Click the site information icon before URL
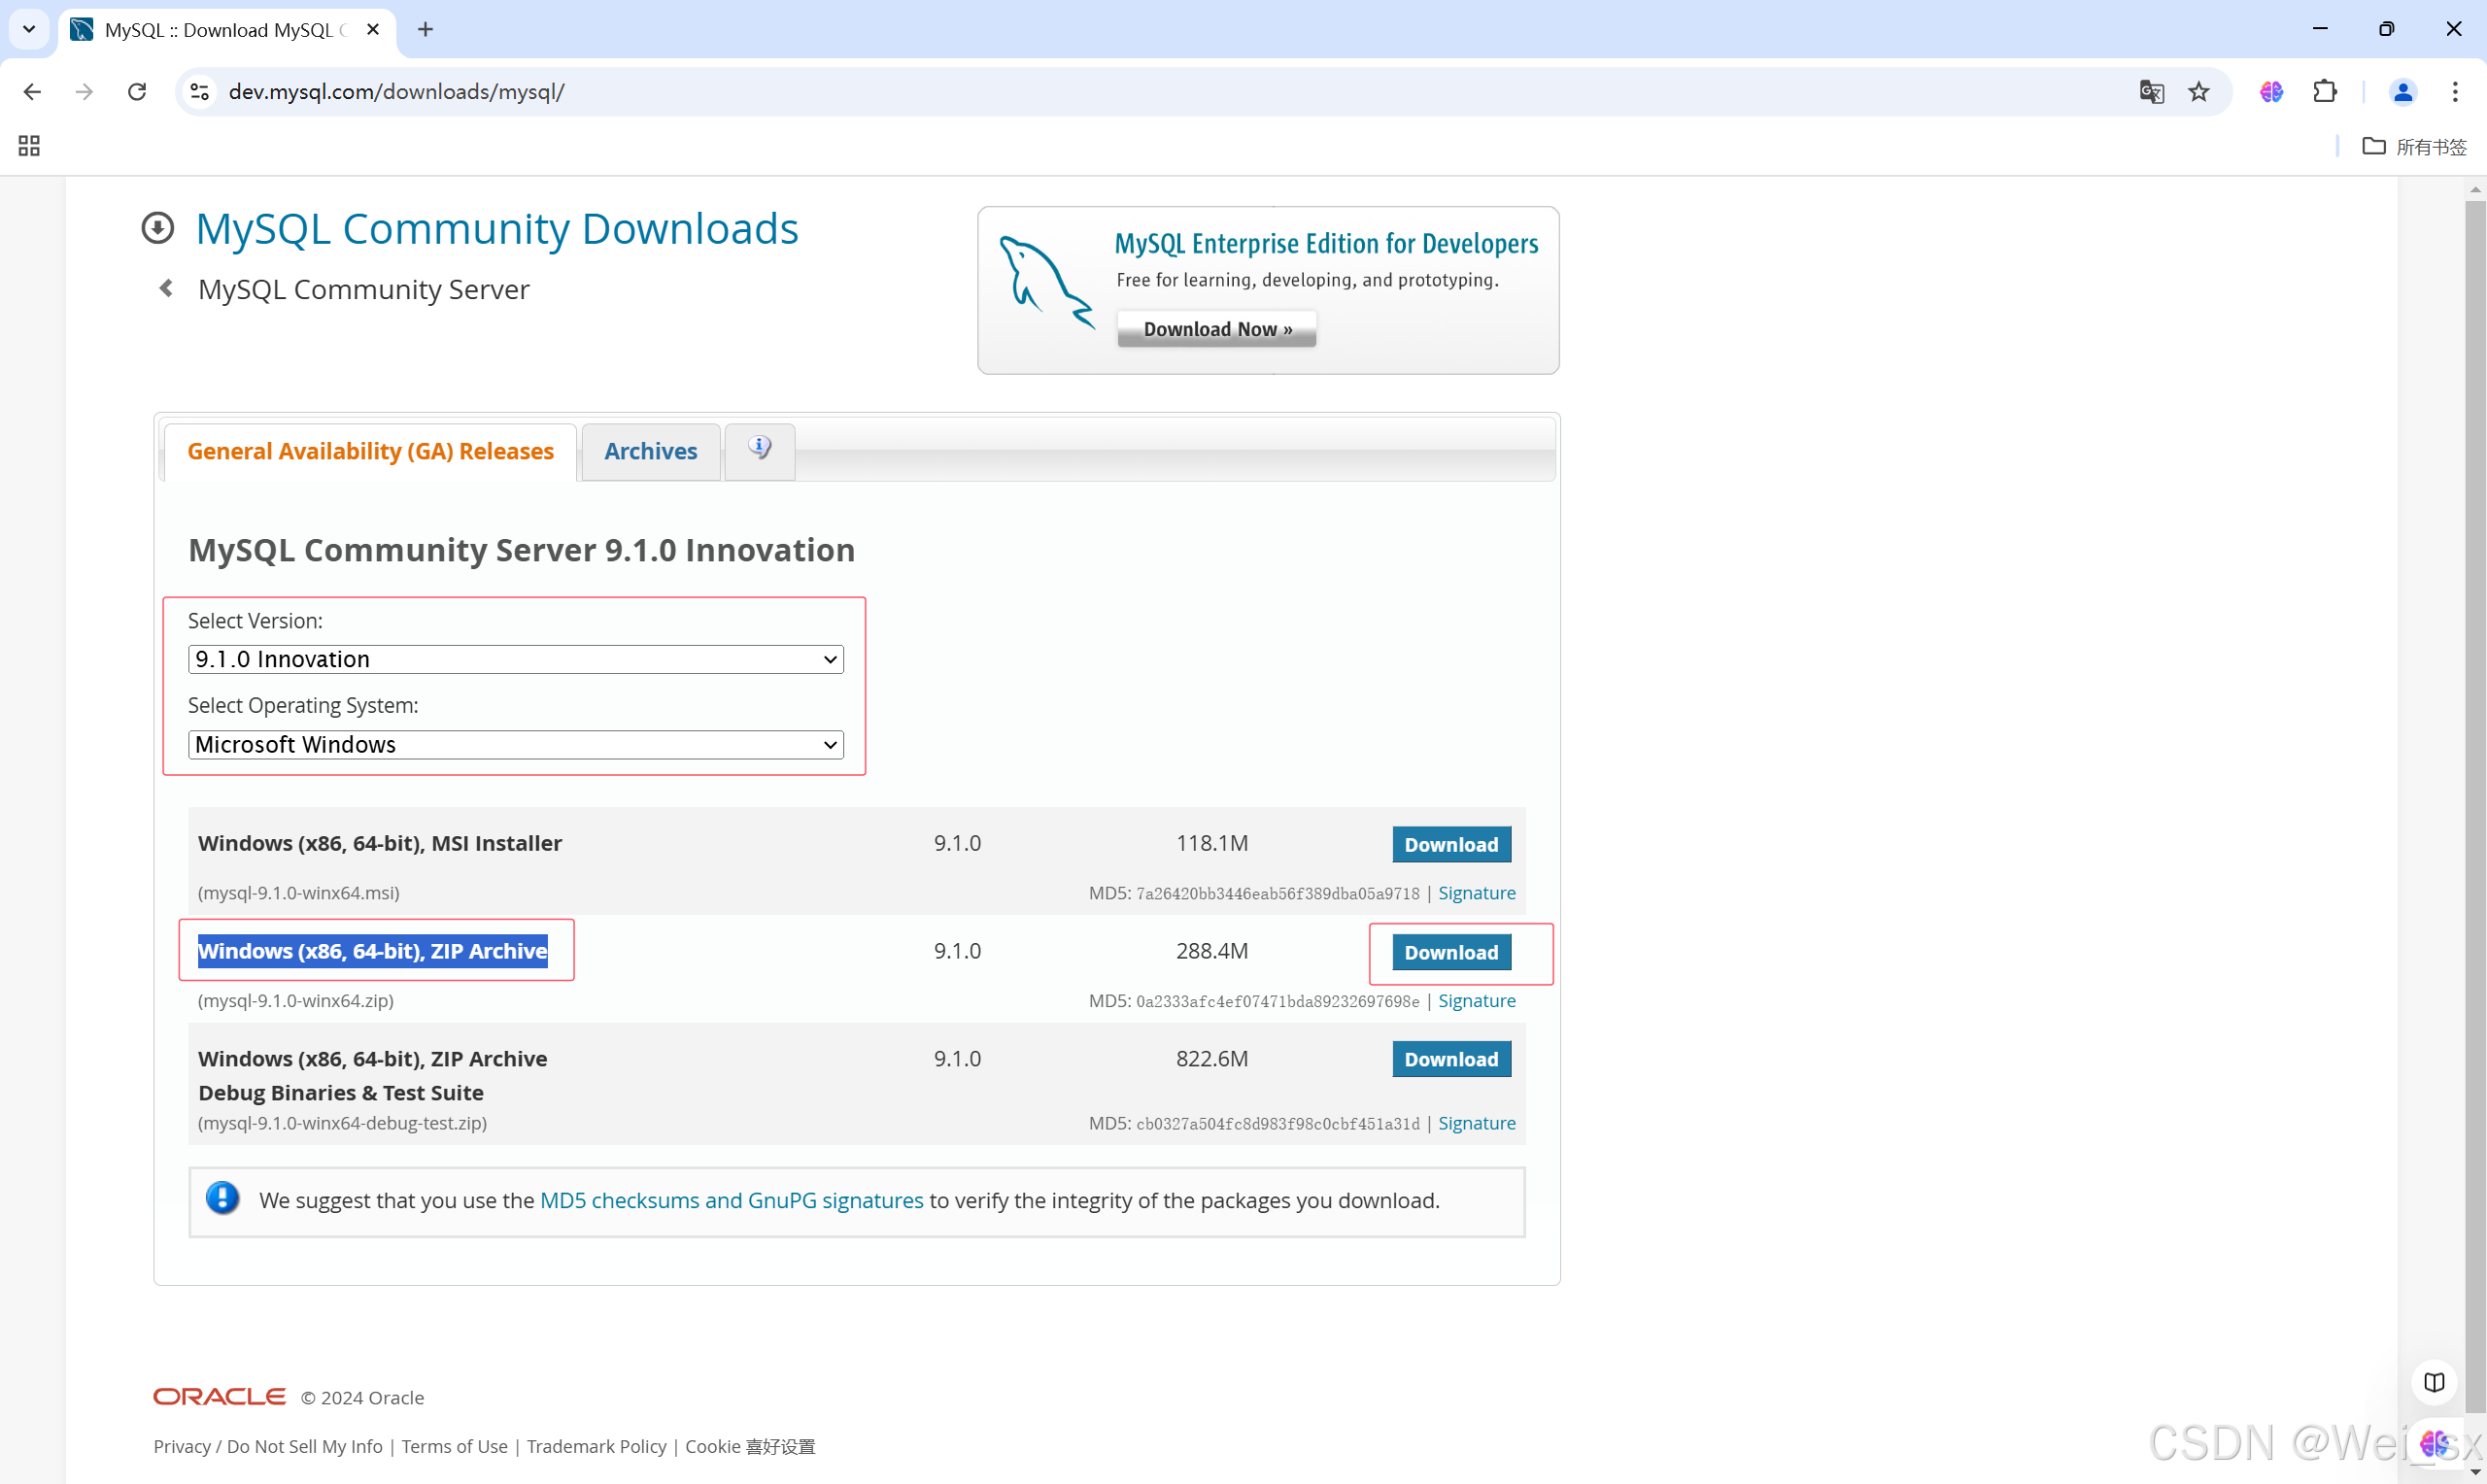This screenshot has width=2487, height=1484. pos(200,92)
